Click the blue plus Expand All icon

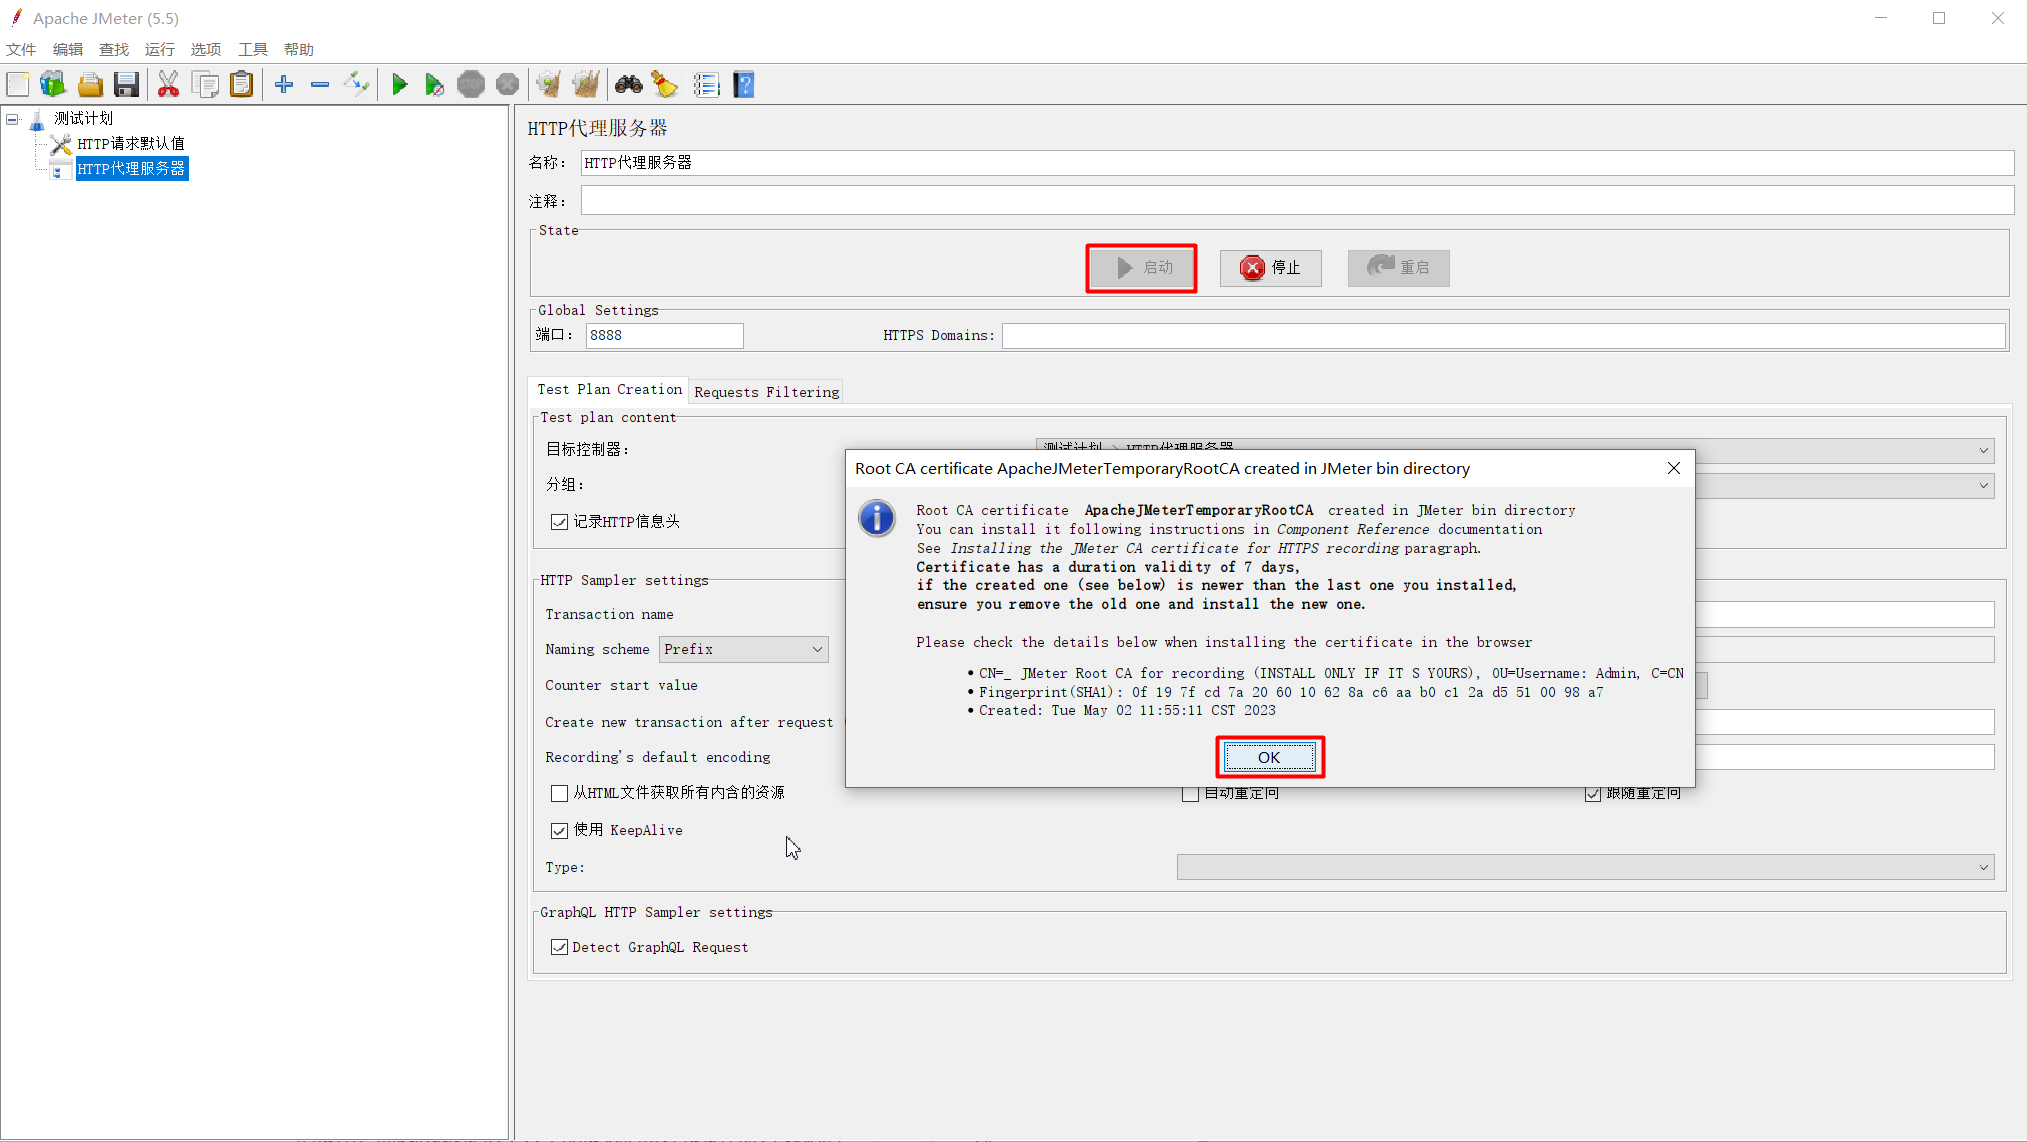tap(284, 85)
